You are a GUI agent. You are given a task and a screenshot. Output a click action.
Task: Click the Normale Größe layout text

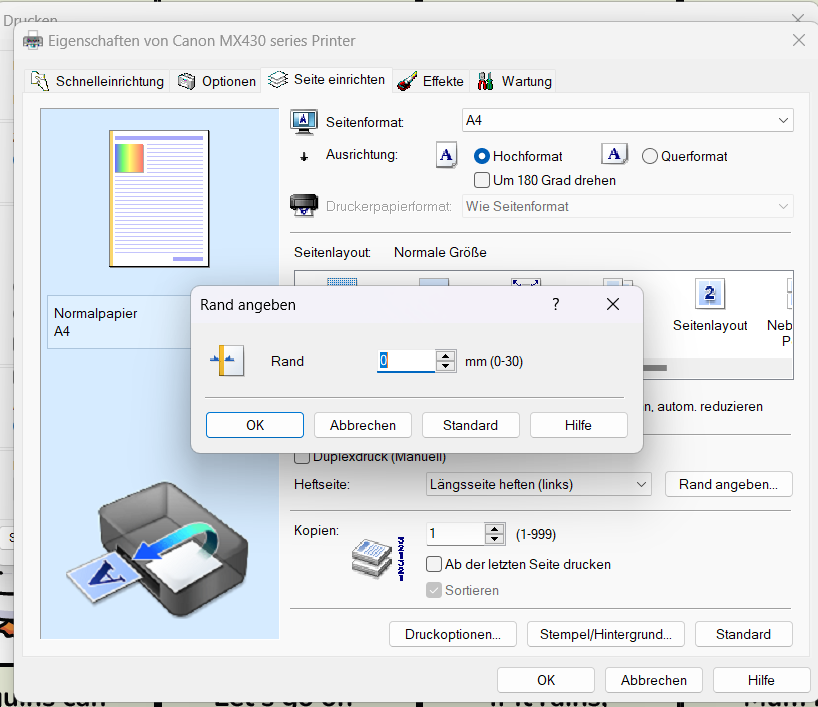point(440,252)
